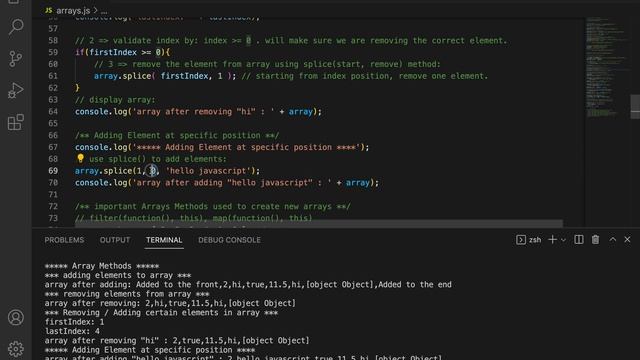The width and height of the screenshot is (640, 360).
Task: Open the Run and Debug view
Action: click(x=16, y=91)
